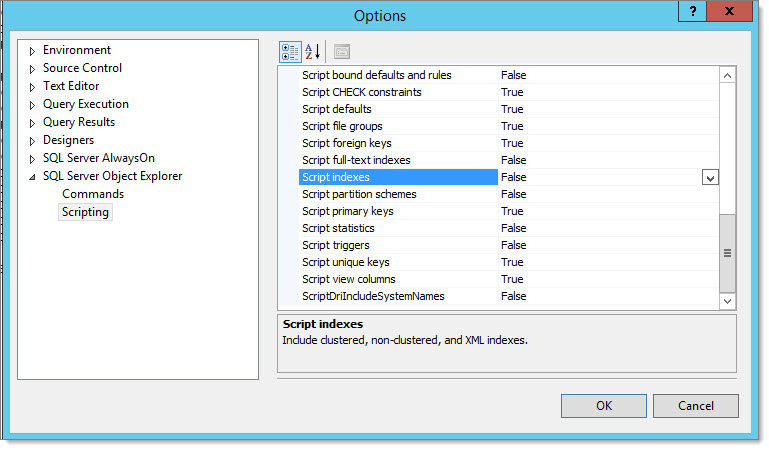This screenshot has width=769, height=450.
Task: Expand the Text Editor node
Action: coord(32,87)
